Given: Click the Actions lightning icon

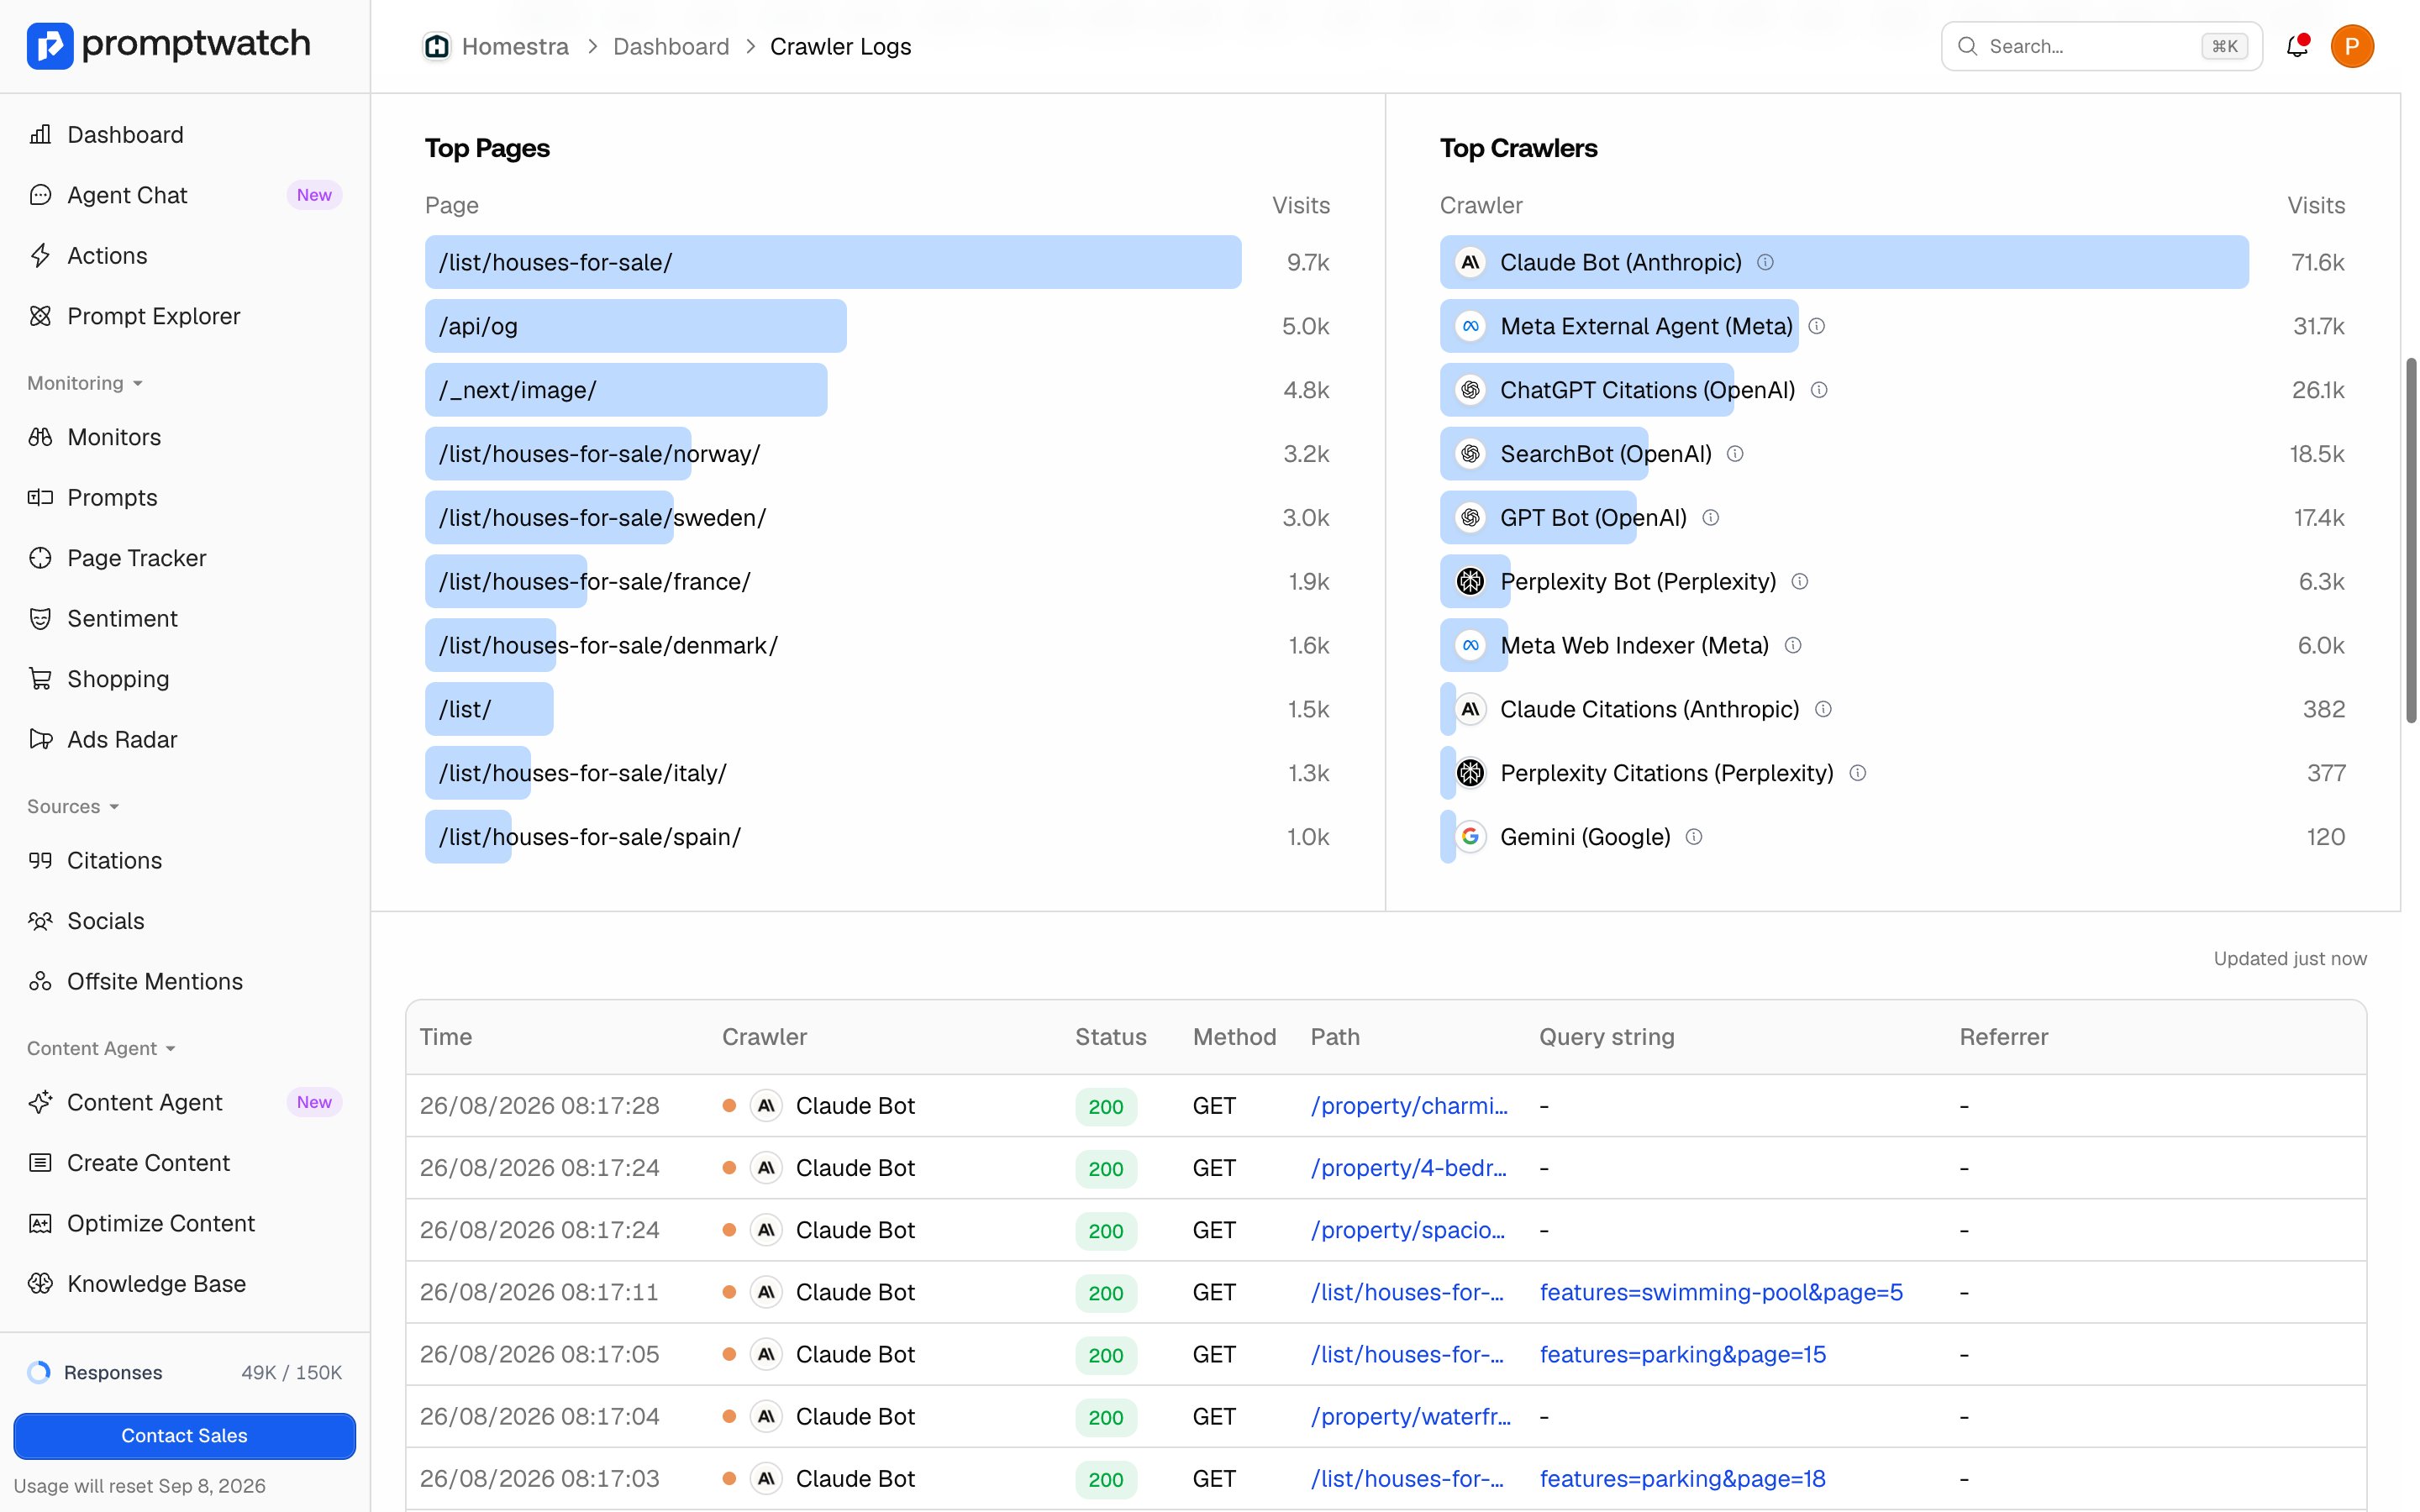Looking at the screenshot, I should click(x=40, y=255).
